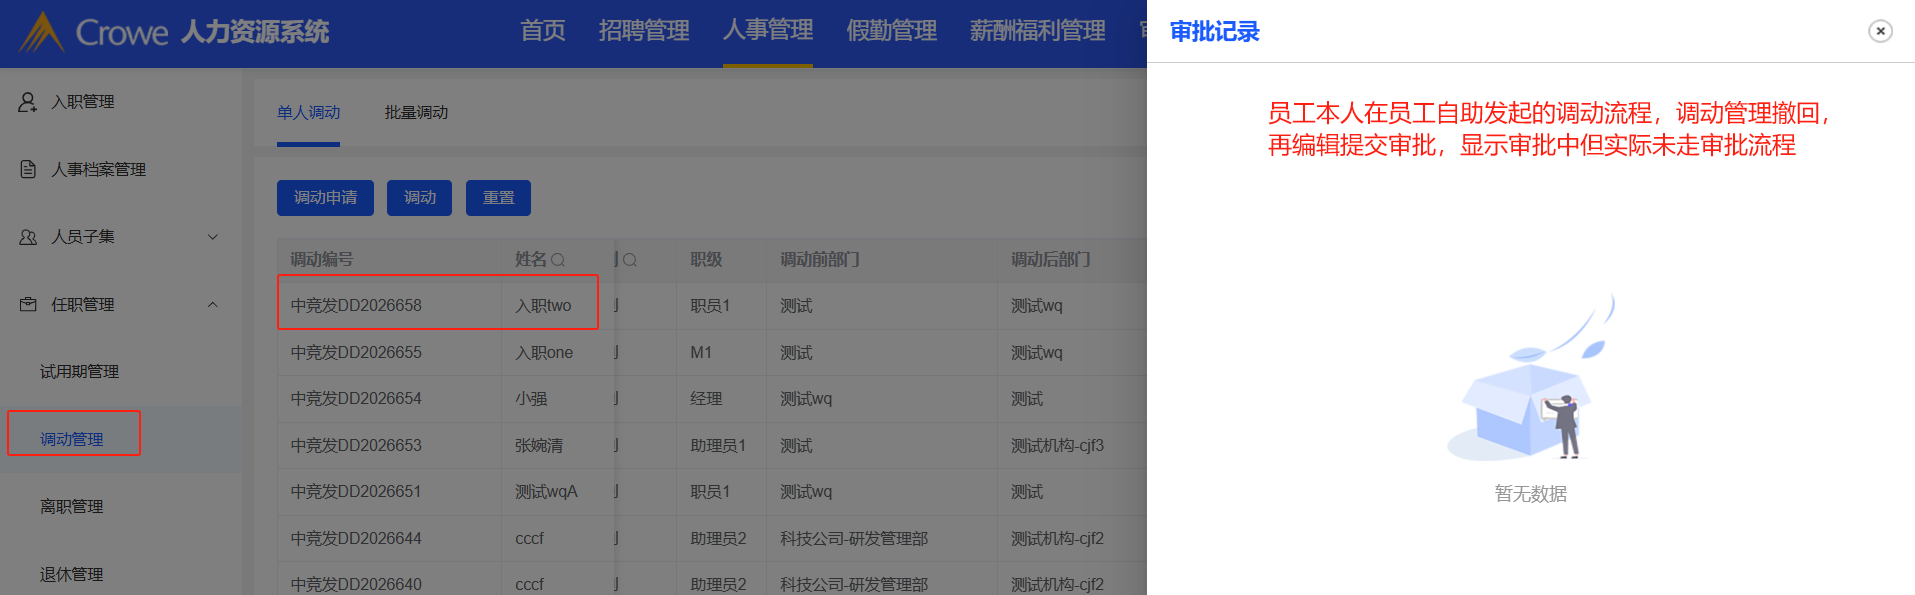Select 调动管理 in the sidebar
This screenshot has width=1915, height=595.
[72, 439]
